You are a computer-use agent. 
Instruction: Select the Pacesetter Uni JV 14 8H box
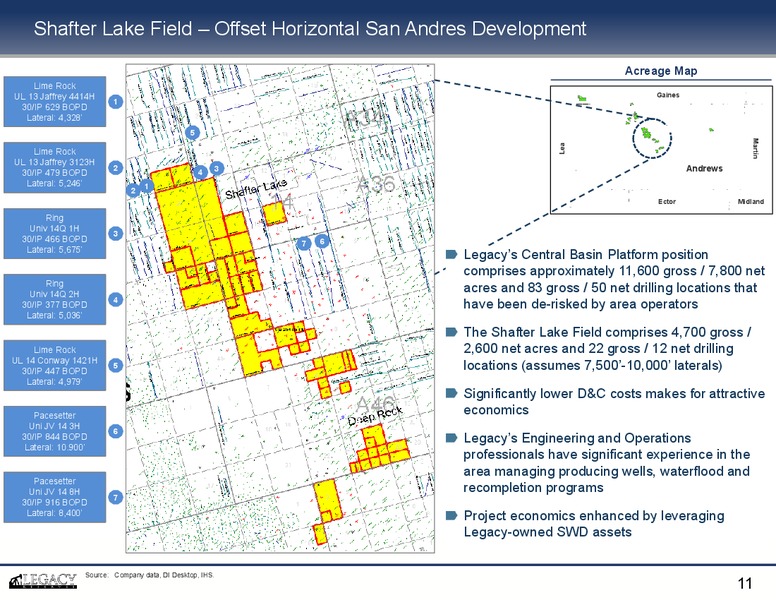coord(55,497)
